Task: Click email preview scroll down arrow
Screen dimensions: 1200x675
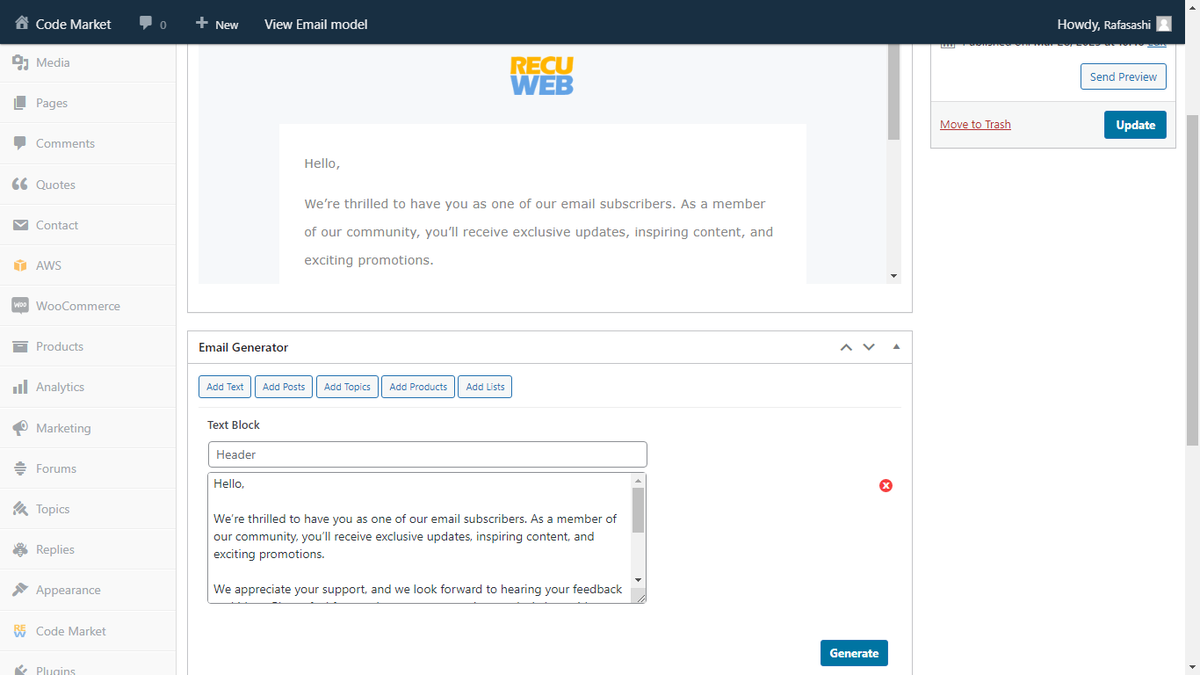Action: [x=894, y=276]
